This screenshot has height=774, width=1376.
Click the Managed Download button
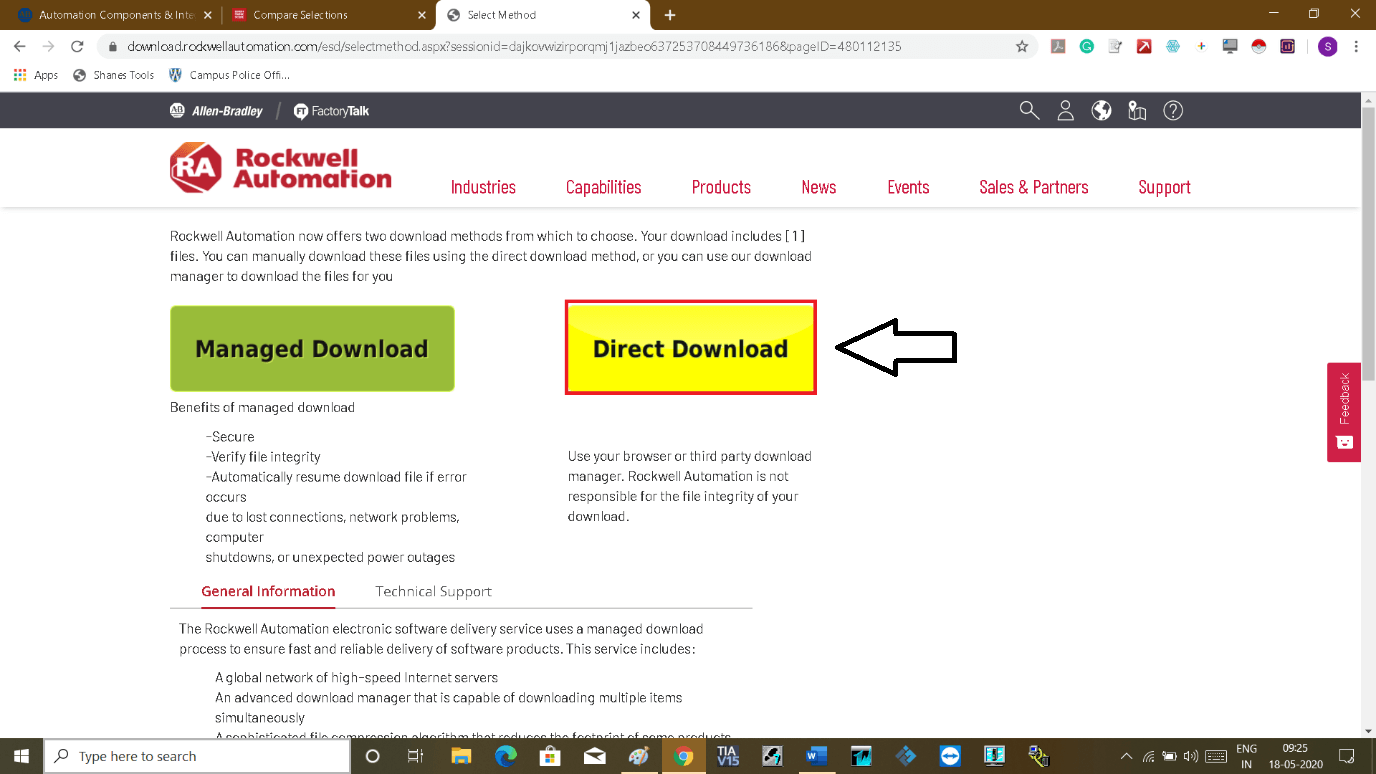312,348
